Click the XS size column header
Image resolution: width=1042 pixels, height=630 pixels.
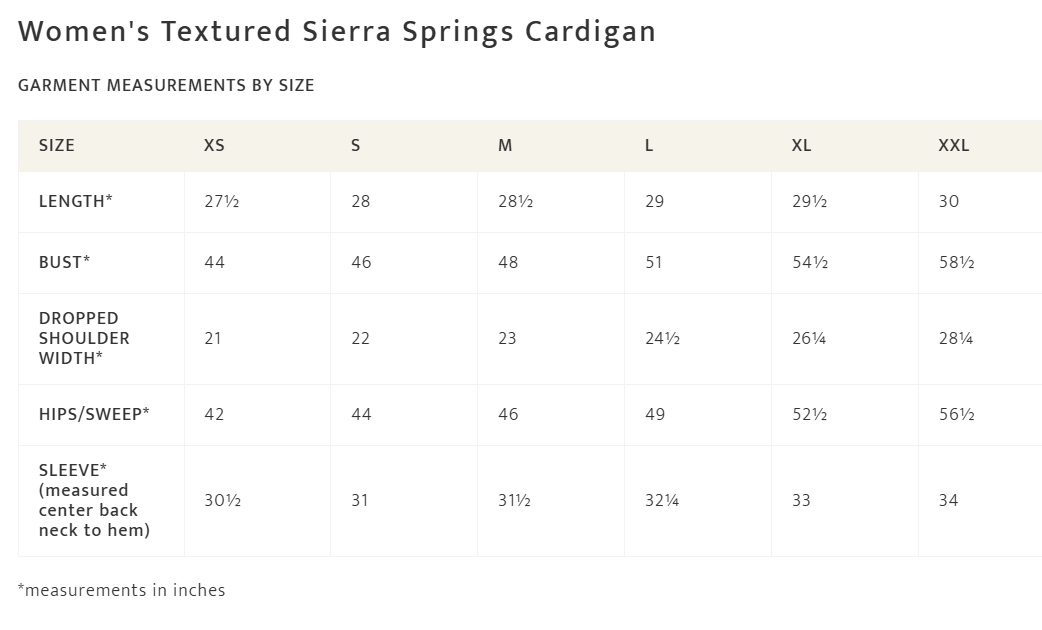214,146
